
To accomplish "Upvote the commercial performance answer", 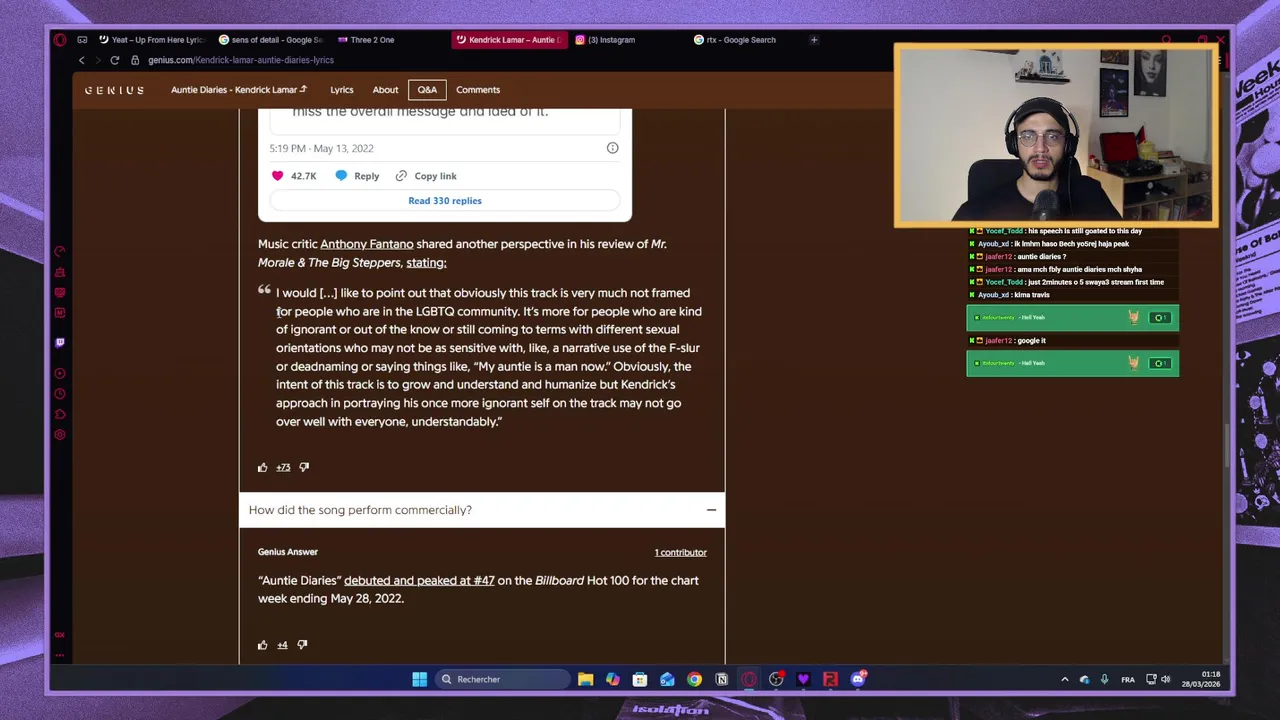I will coord(263,645).
